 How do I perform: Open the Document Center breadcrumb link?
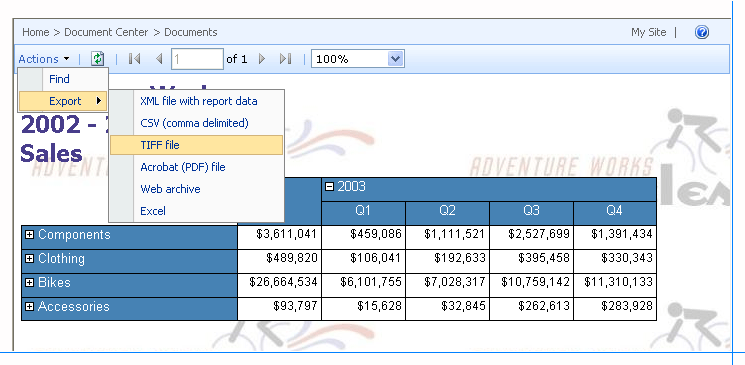click(106, 32)
